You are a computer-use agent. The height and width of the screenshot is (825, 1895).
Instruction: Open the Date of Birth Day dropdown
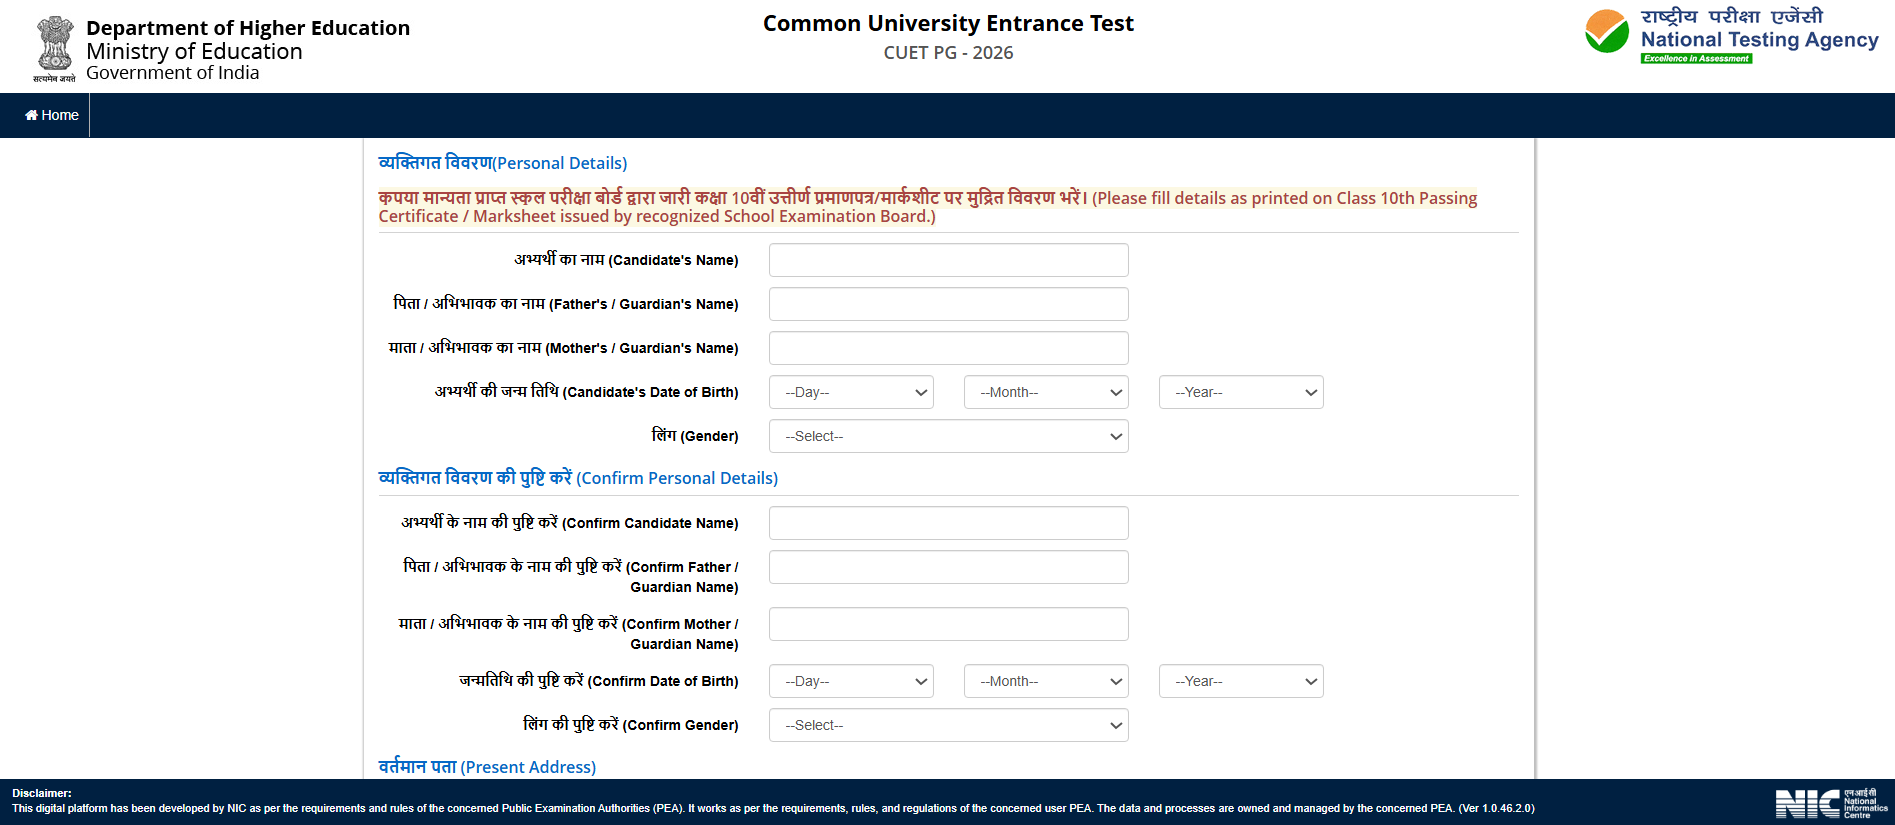pos(851,392)
